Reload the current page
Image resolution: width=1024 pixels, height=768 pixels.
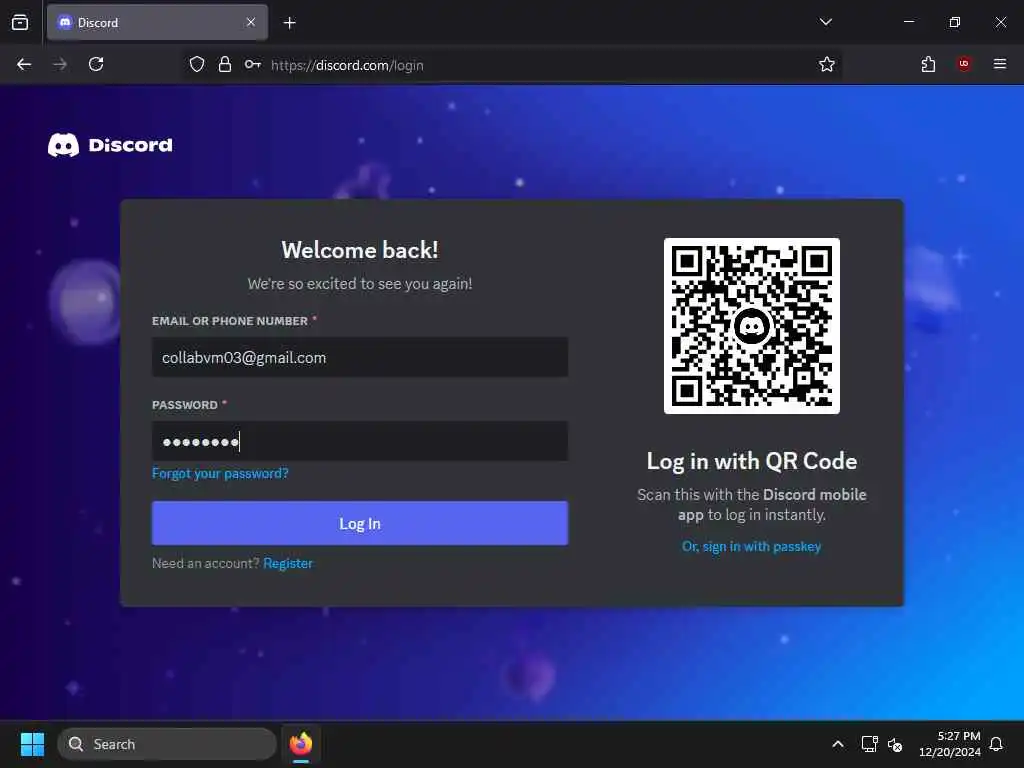pyautogui.click(x=96, y=64)
